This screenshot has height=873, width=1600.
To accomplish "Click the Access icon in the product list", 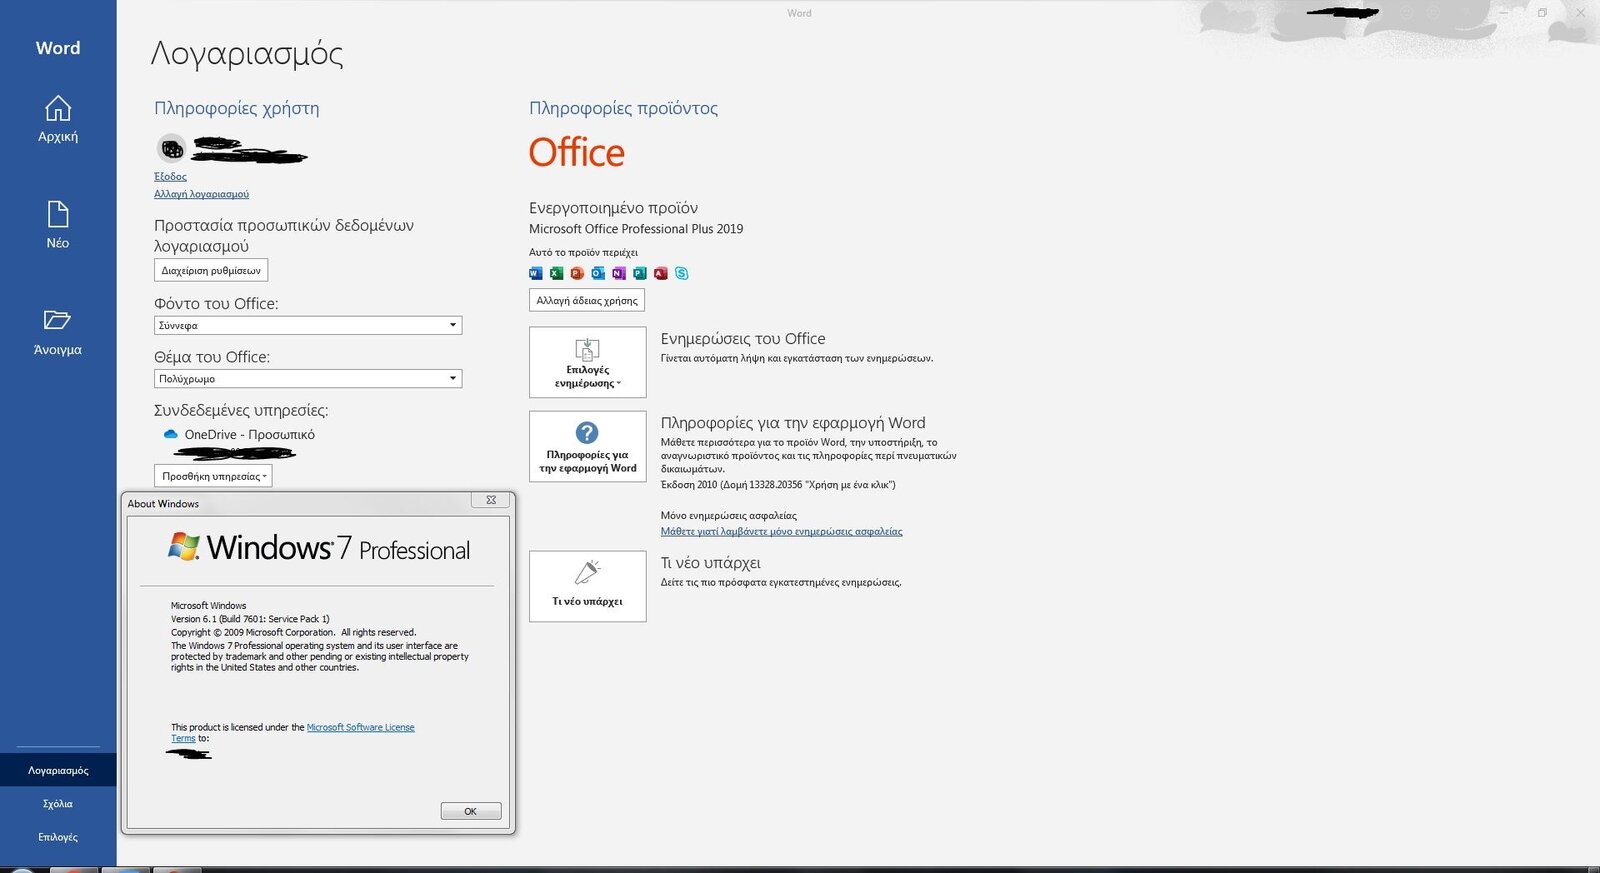I will (x=661, y=273).
